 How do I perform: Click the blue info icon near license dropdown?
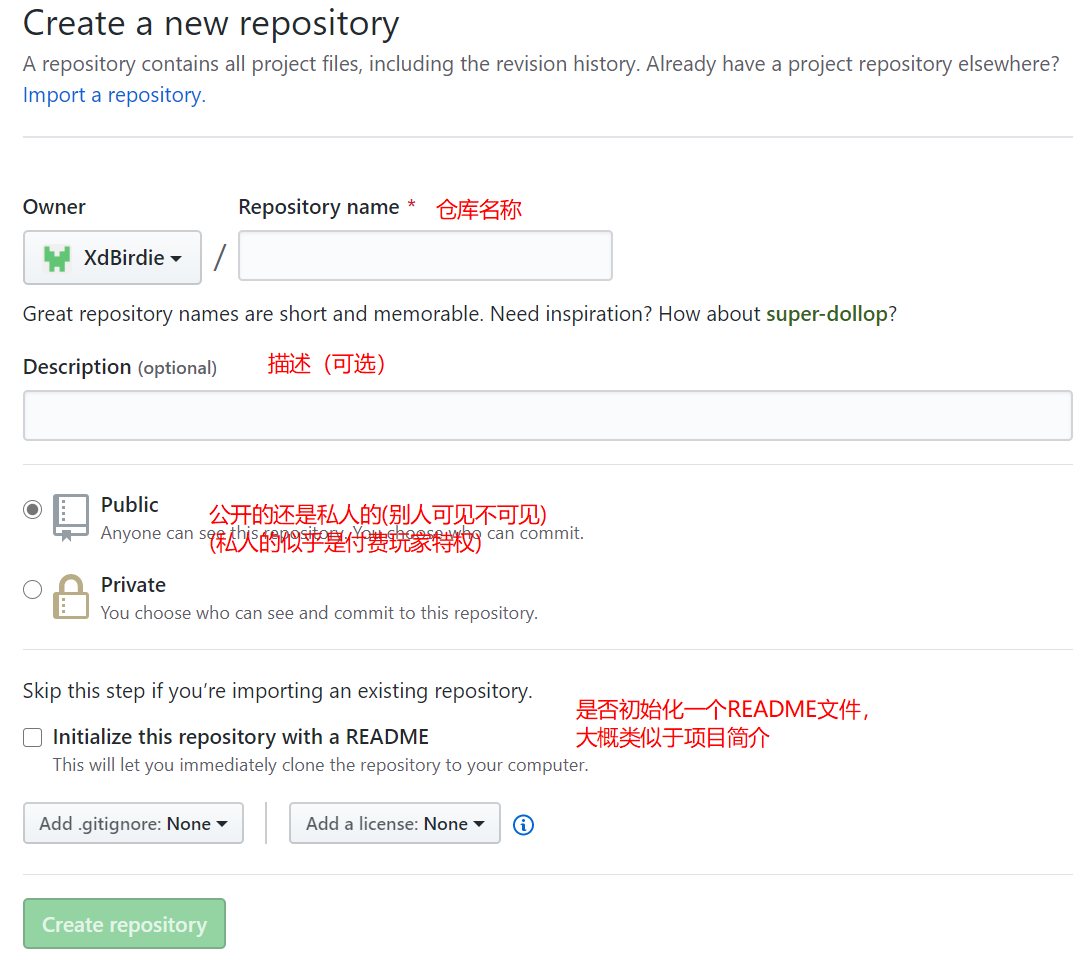point(523,824)
